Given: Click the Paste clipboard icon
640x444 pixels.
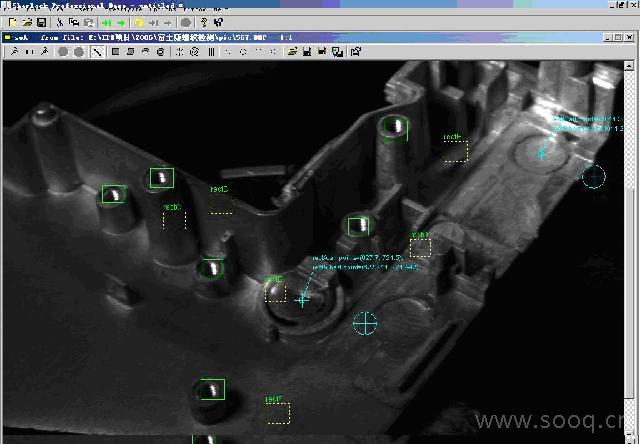Looking at the screenshot, I should point(88,22).
